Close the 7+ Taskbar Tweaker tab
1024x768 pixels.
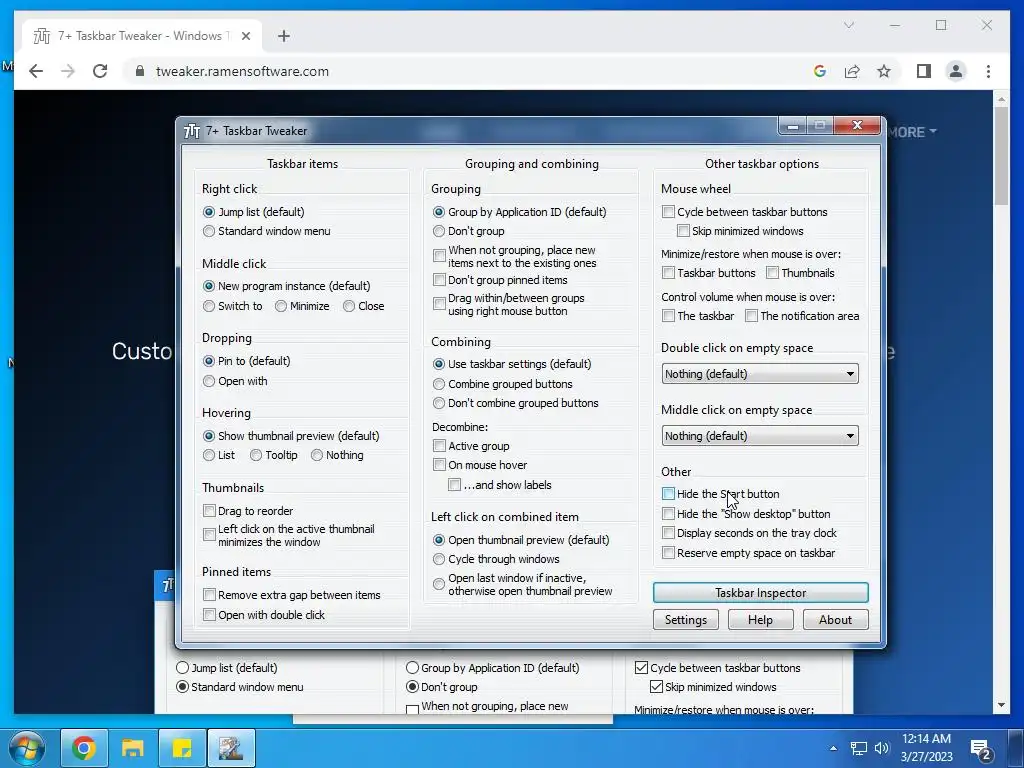(x=246, y=36)
